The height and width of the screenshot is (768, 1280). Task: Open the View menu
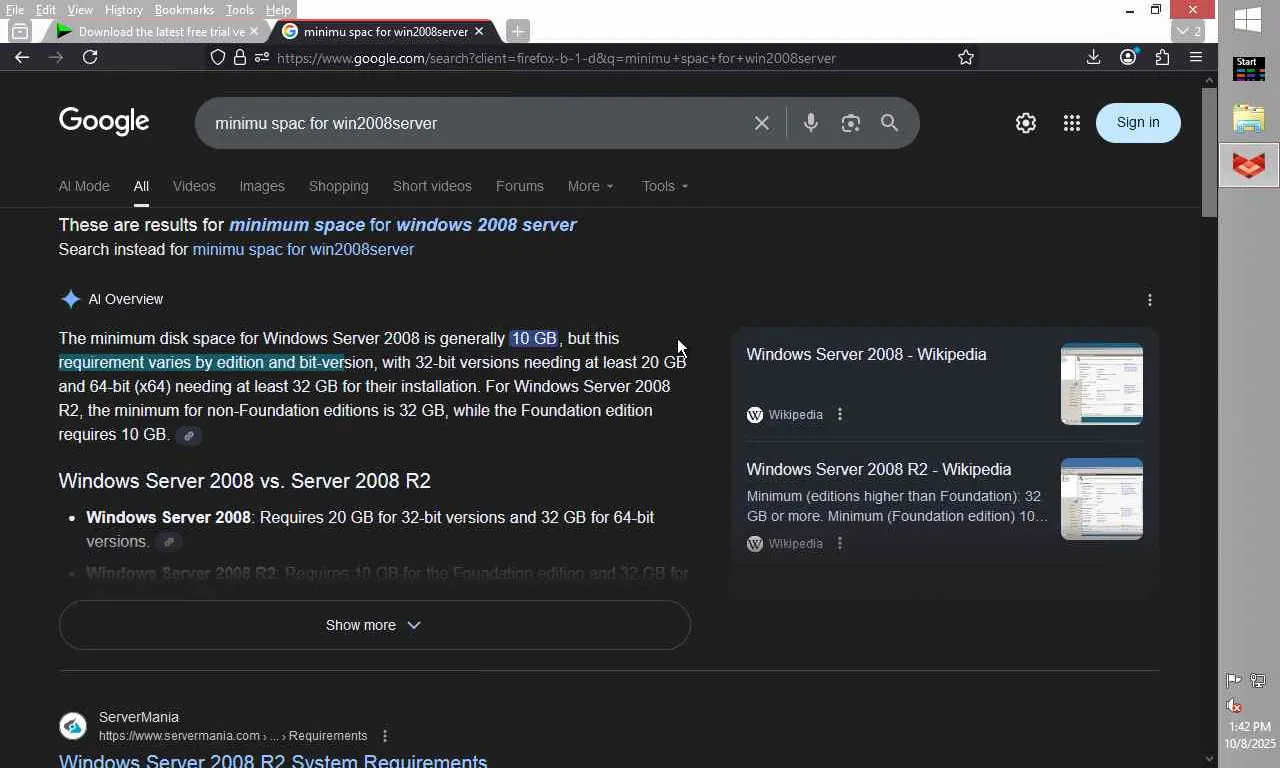tap(80, 10)
